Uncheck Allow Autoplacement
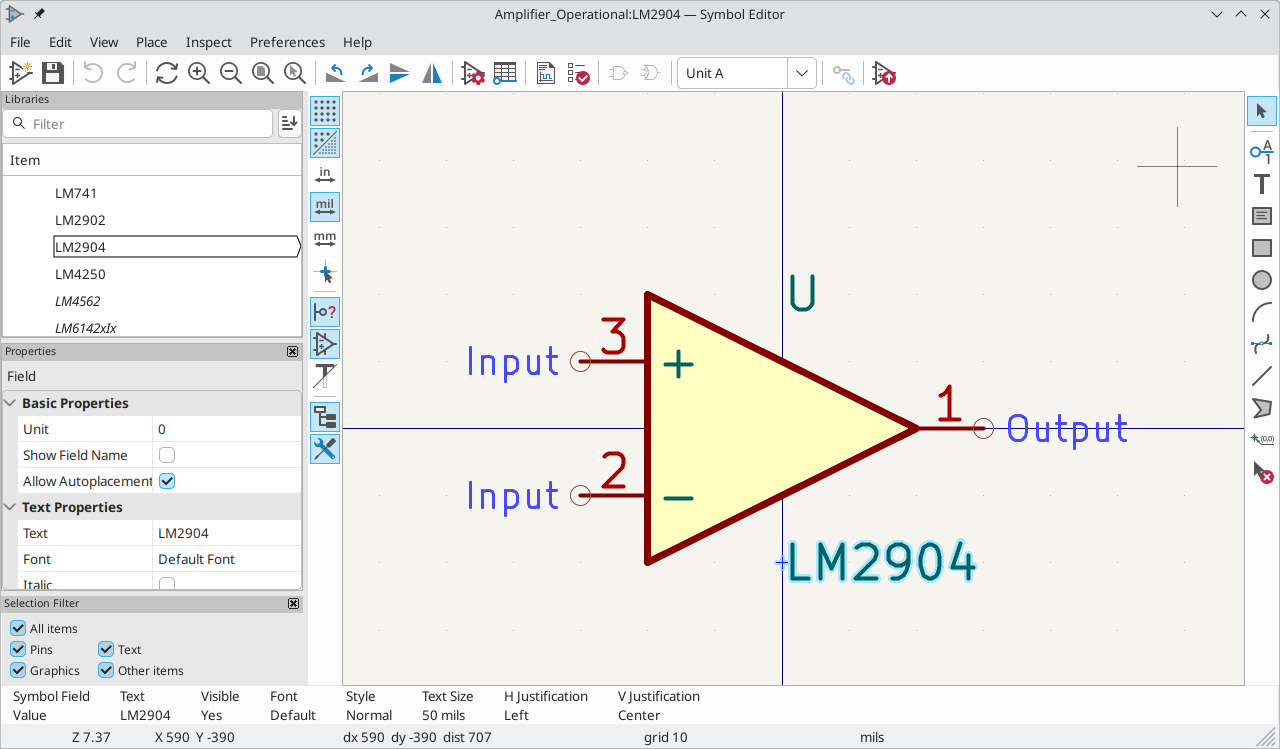The width and height of the screenshot is (1280, 749). pos(167,481)
